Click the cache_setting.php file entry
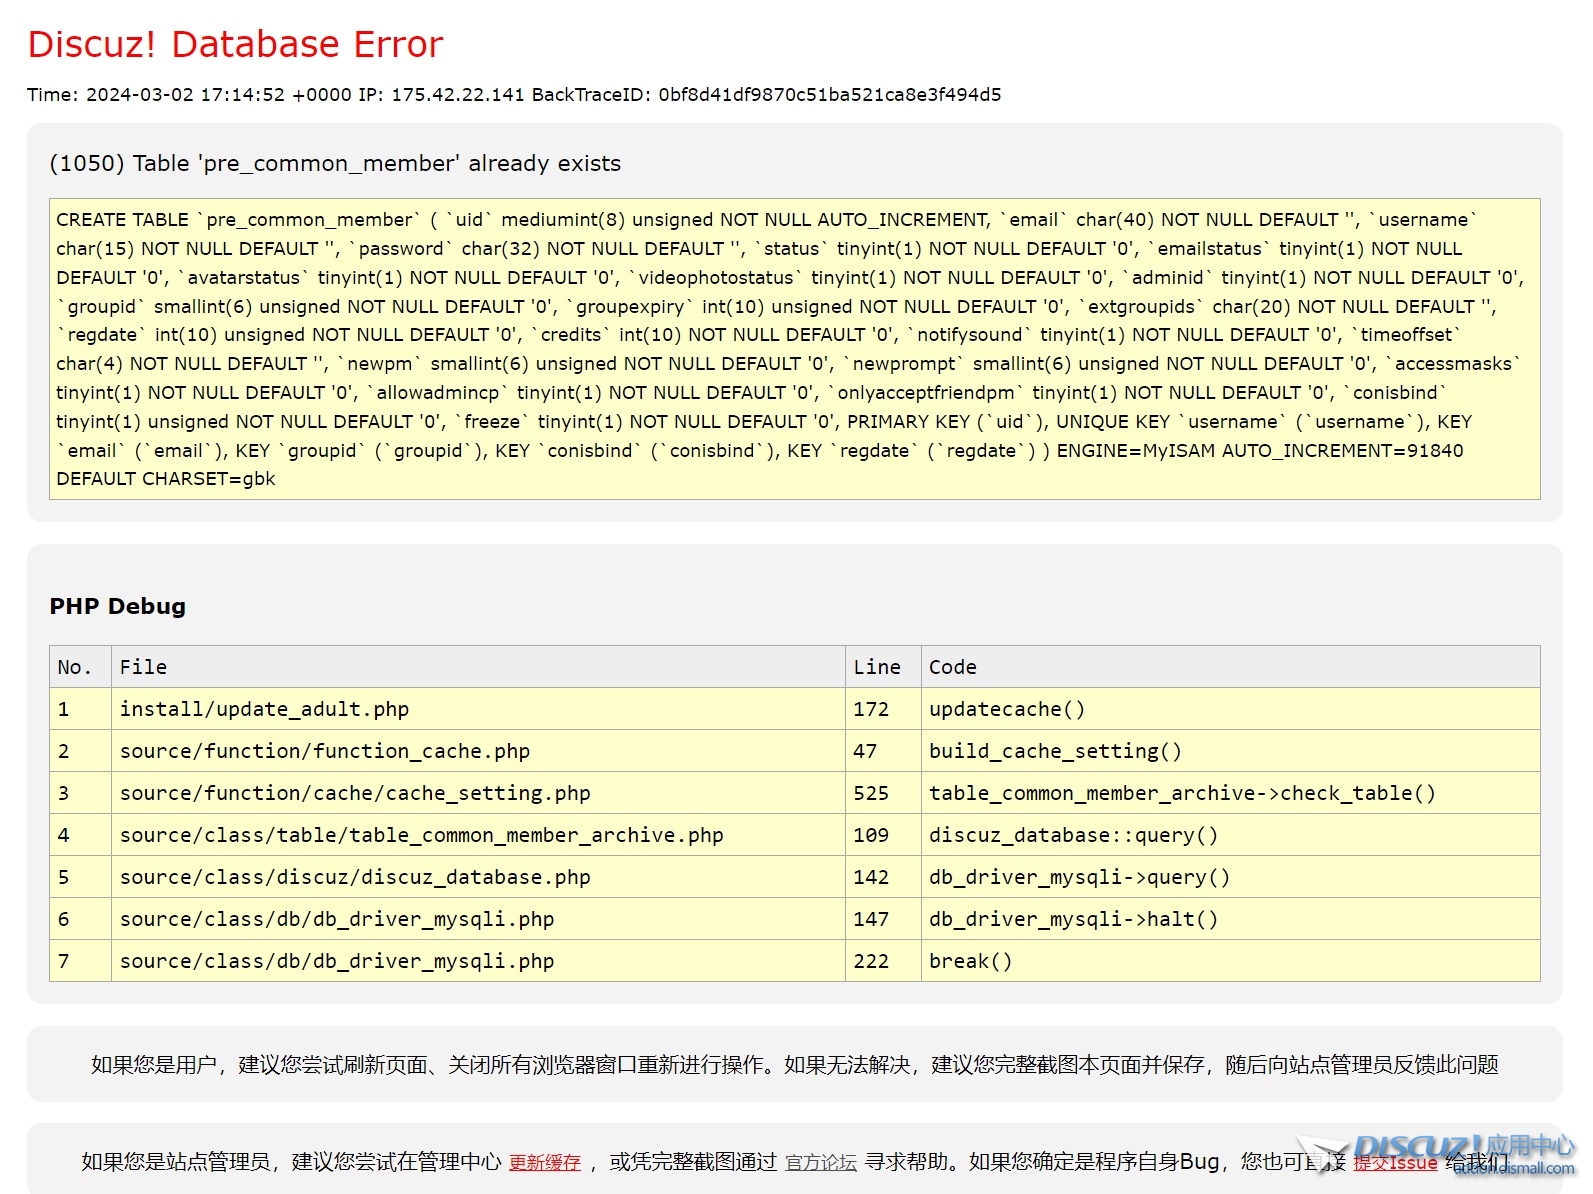Viewport: 1593px width, 1194px height. 354,793
